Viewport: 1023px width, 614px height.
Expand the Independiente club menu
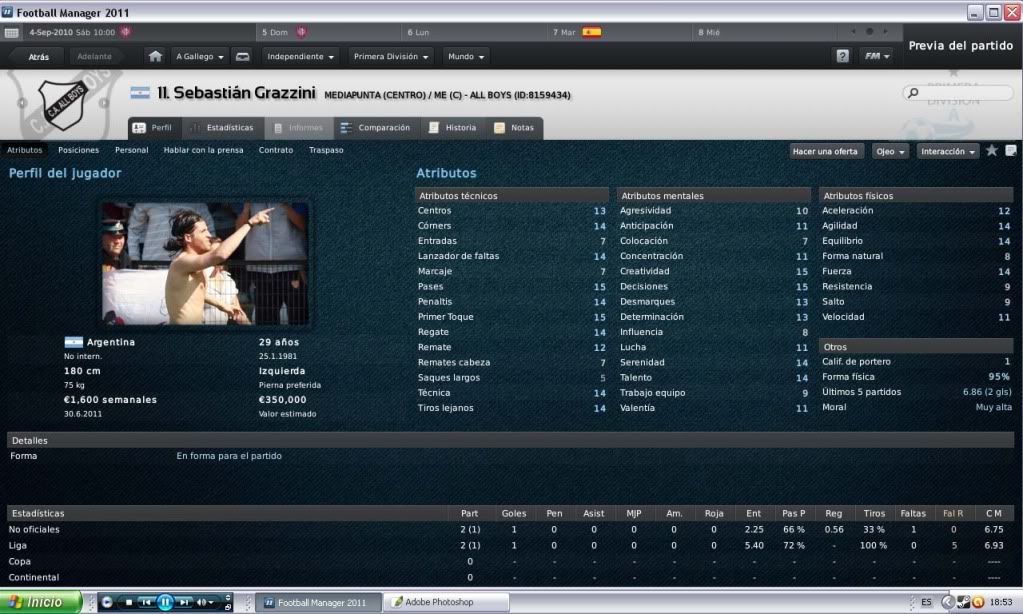(x=300, y=57)
